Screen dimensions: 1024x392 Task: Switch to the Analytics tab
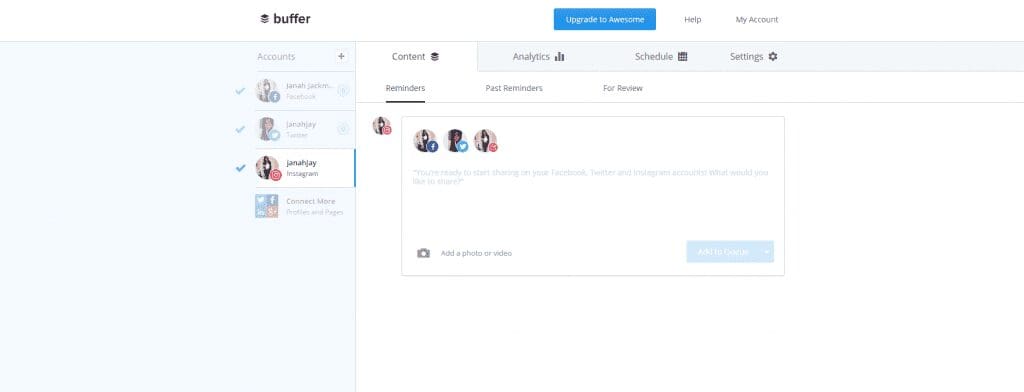pos(538,56)
